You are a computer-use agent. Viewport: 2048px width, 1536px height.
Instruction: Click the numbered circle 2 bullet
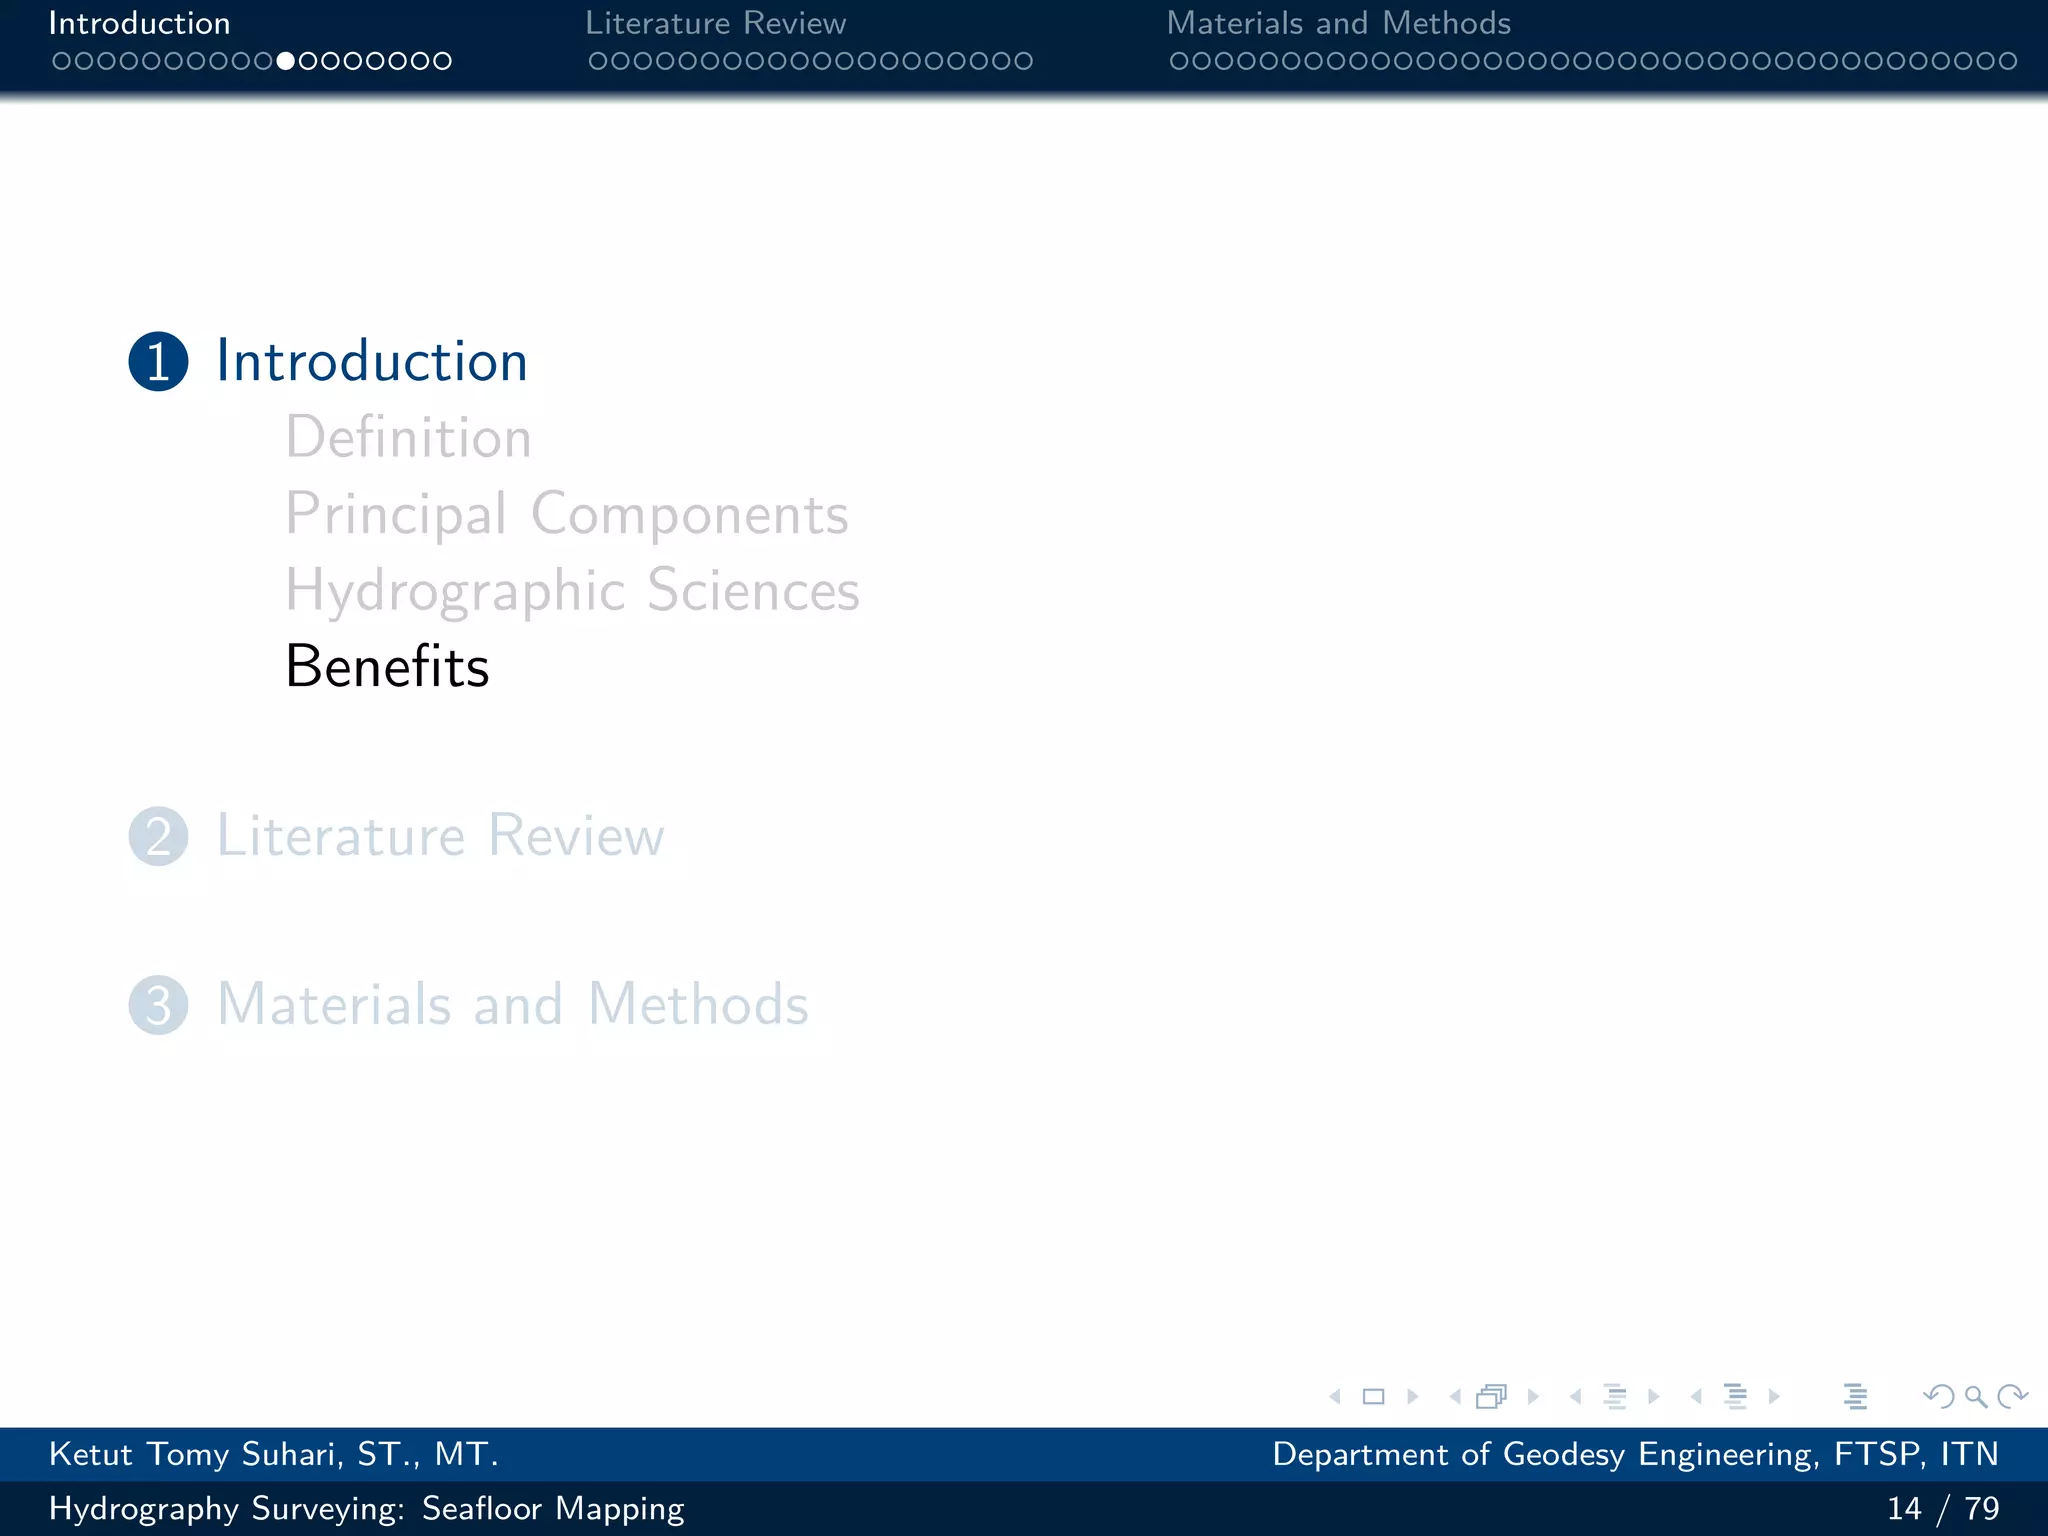(x=159, y=836)
